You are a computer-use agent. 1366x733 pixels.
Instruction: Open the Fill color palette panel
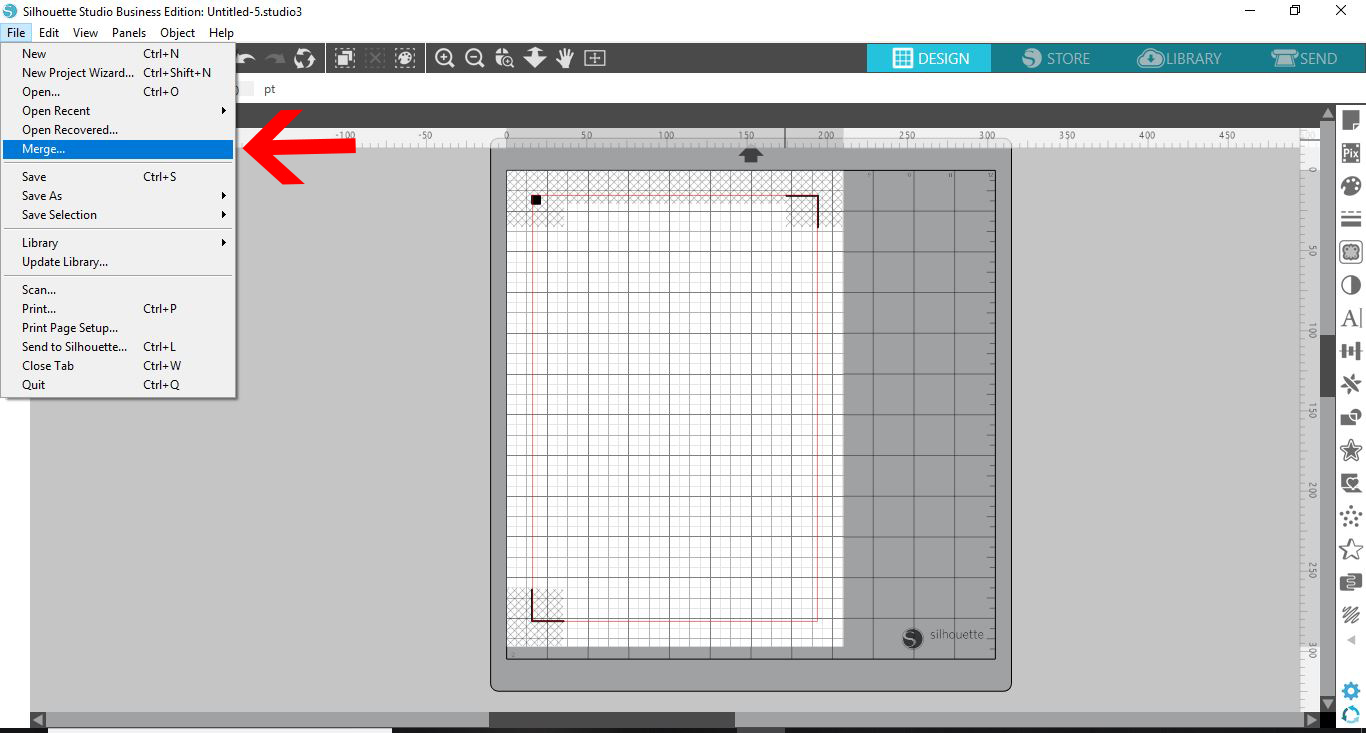pyautogui.click(x=1351, y=186)
